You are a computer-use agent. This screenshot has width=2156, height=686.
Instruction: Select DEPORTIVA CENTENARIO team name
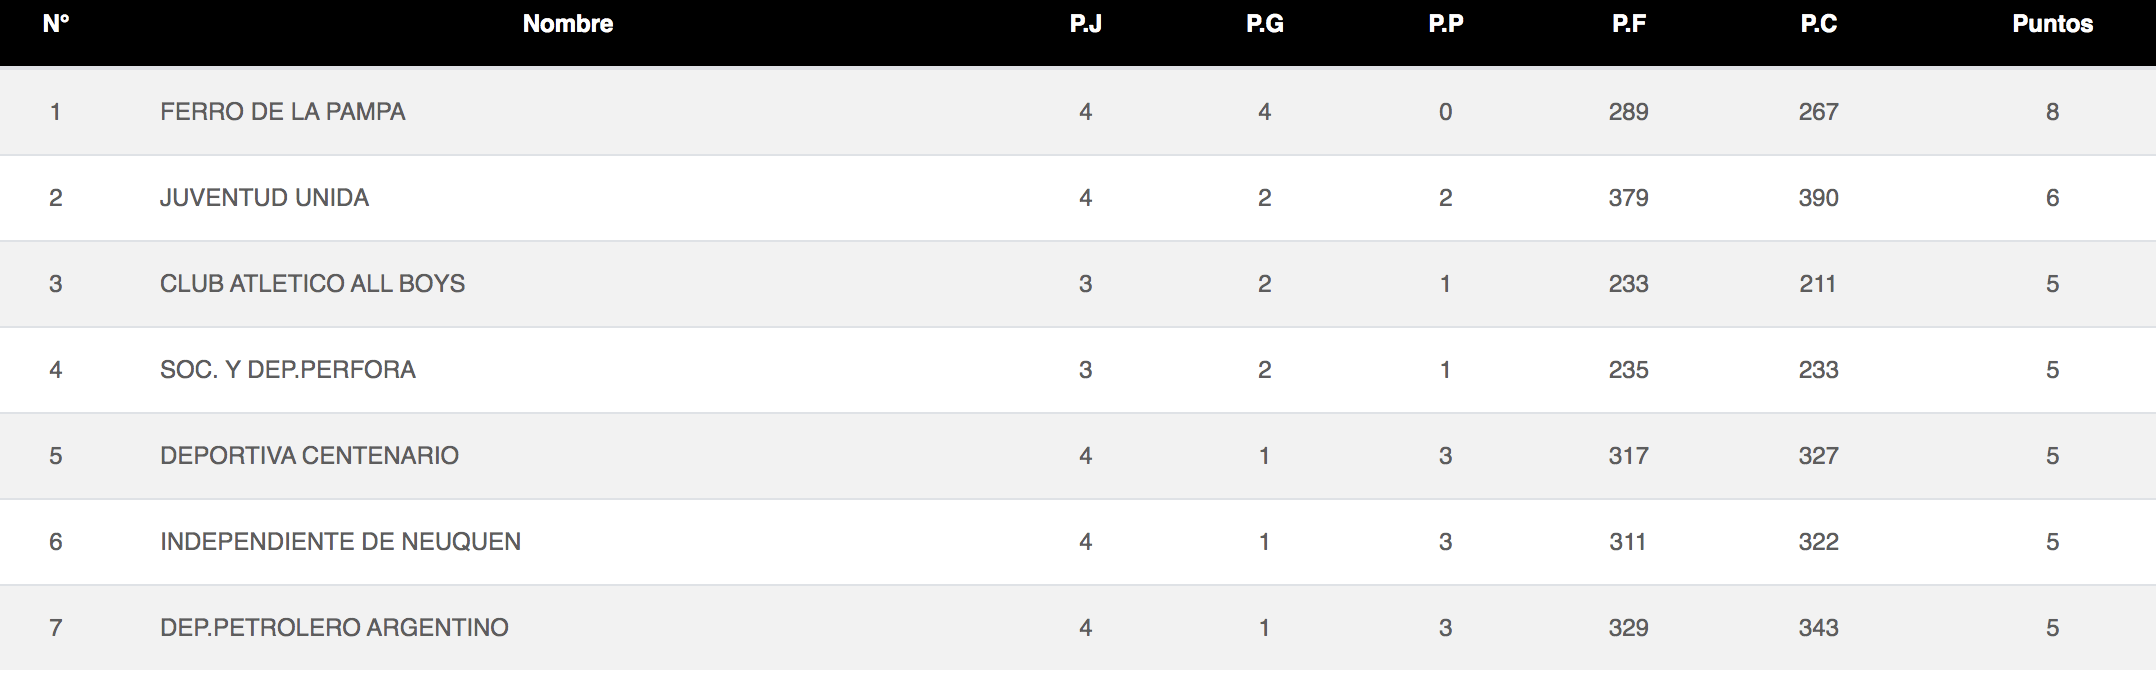pos(309,456)
